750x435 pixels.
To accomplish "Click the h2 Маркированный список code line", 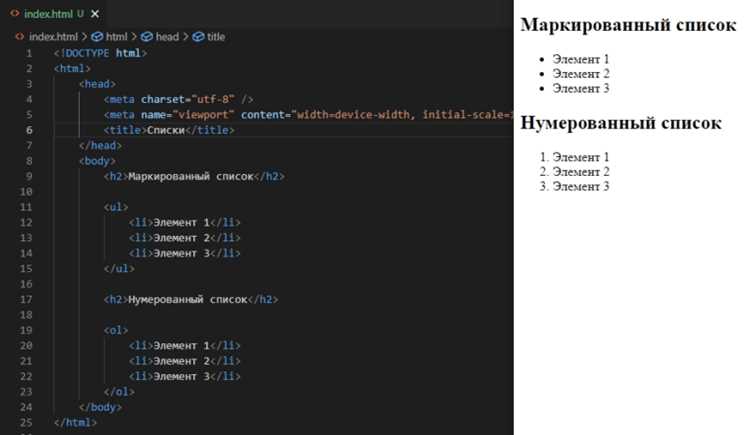I will [194, 177].
